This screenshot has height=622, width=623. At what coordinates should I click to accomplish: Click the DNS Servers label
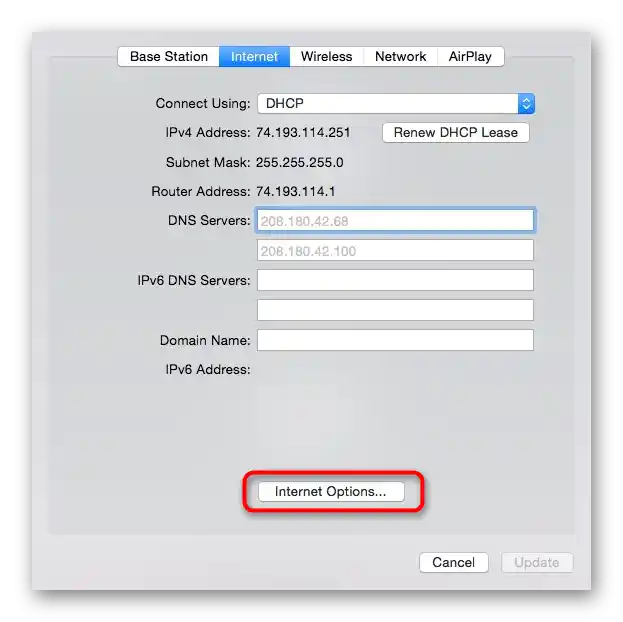[x=209, y=220]
